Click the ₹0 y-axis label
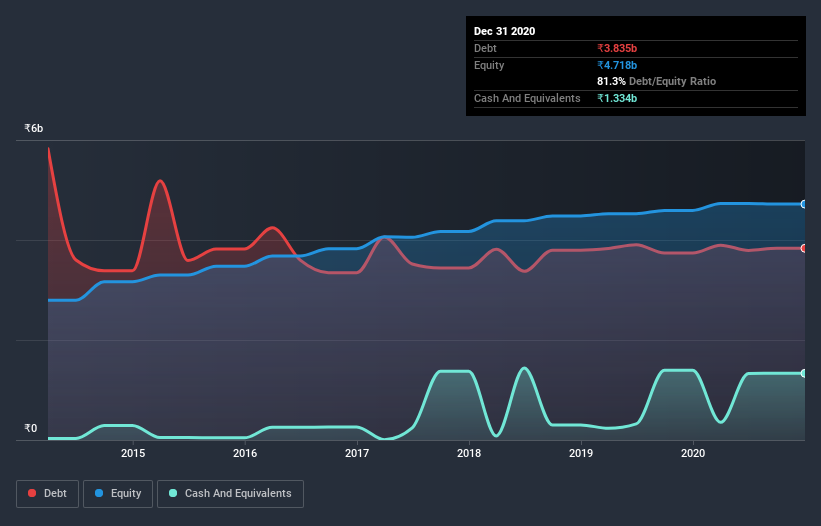821x526 pixels. [31, 428]
